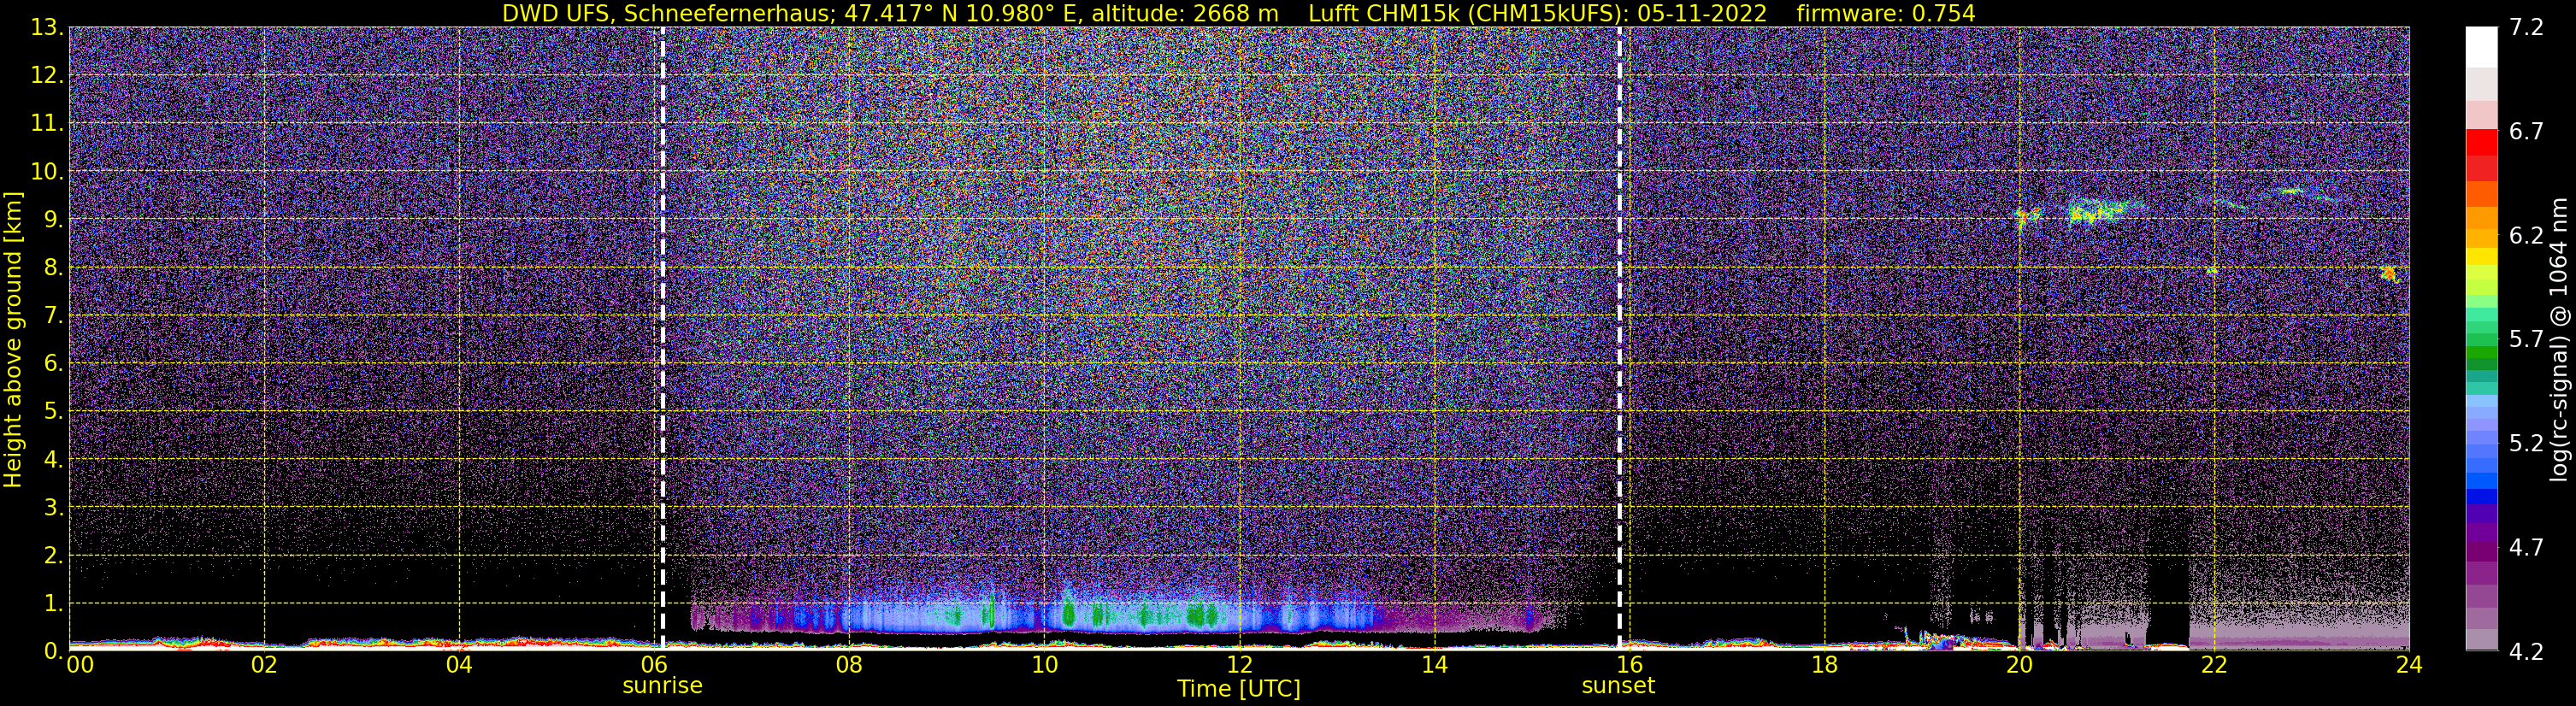Click the station name 'DWD UFS, Schneefernerhaus' in title
2576x706 pixels.
pos(665,14)
